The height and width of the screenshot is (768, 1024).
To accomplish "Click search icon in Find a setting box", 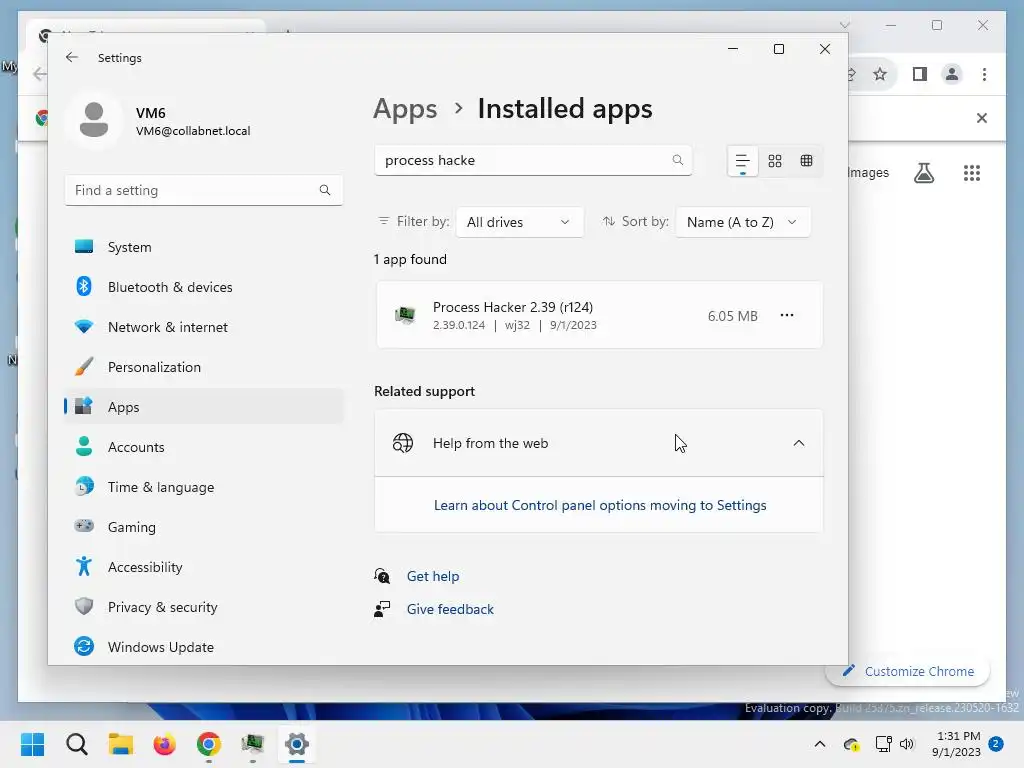I will click(325, 190).
